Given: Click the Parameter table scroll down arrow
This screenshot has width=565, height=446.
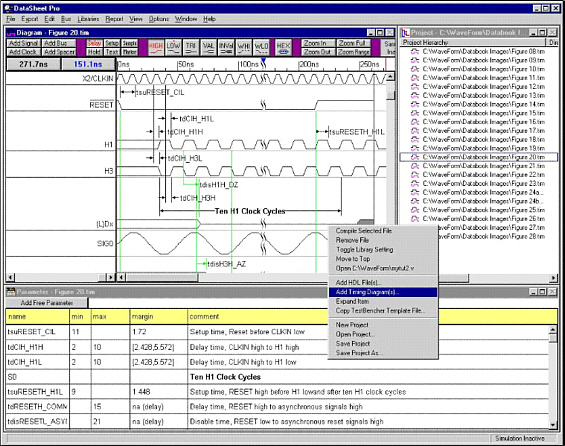Looking at the screenshot, I should pos(553,425).
